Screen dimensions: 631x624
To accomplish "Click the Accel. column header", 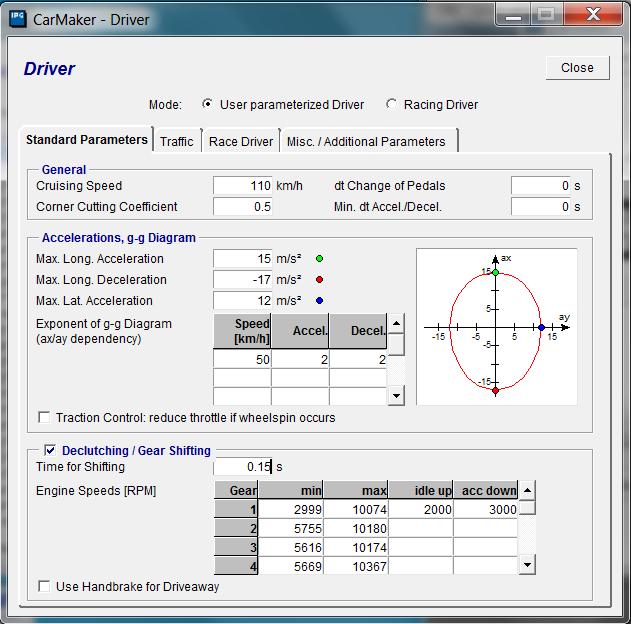I will (x=300, y=331).
